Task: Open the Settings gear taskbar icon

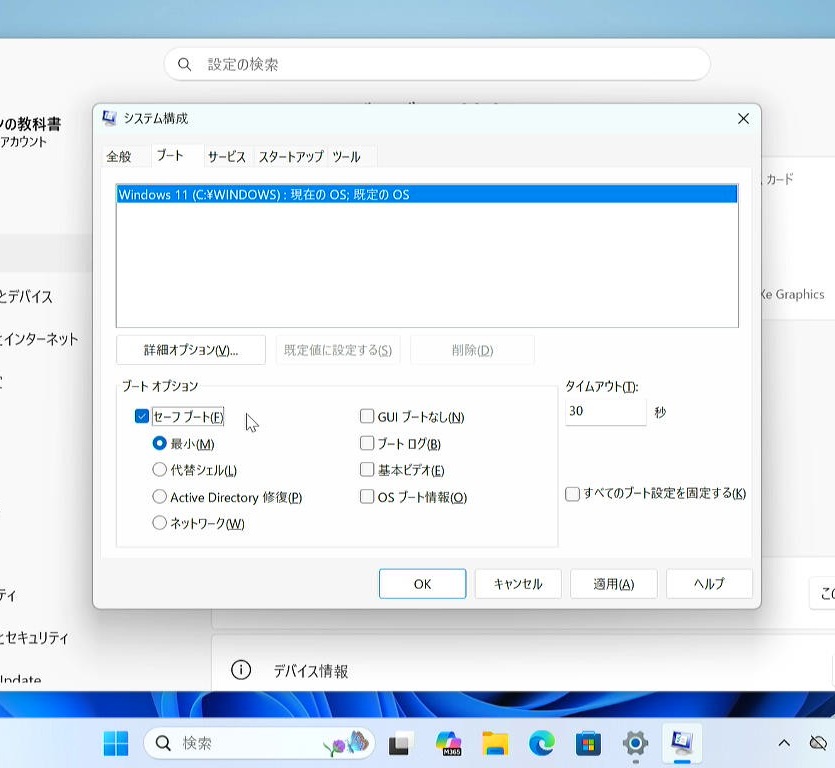Action: point(635,743)
